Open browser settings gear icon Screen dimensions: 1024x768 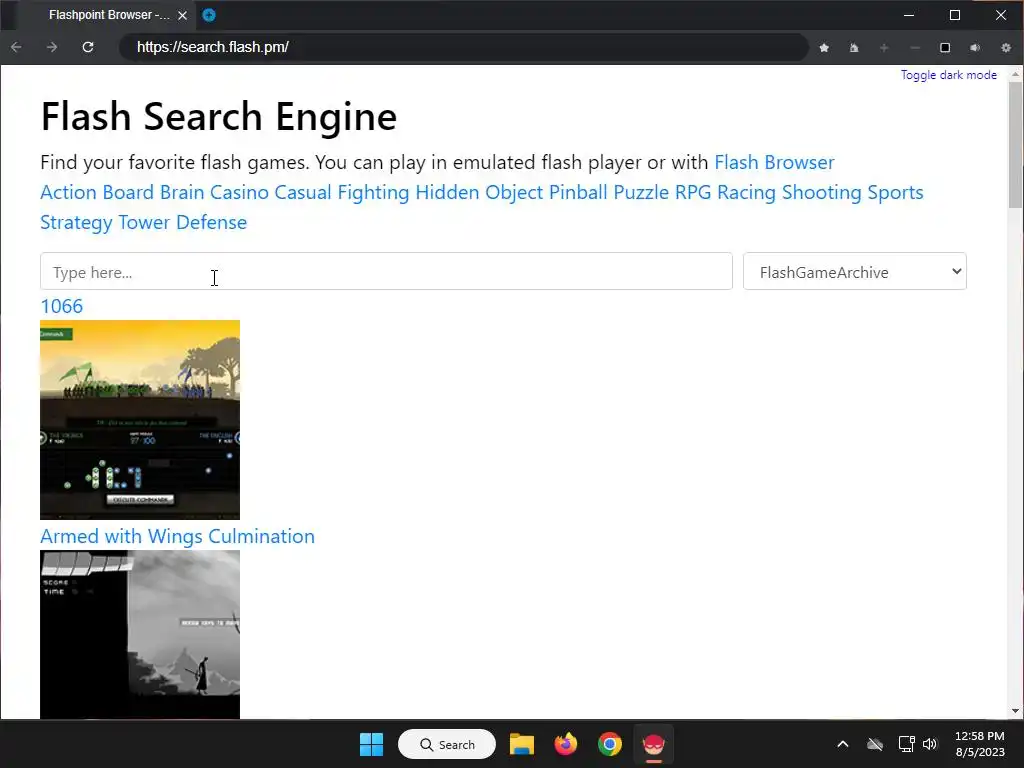point(1006,48)
